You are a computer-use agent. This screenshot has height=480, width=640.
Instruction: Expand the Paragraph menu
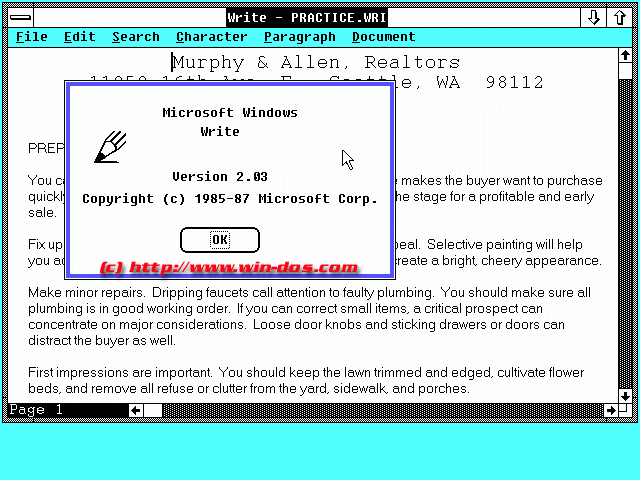click(299, 37)
